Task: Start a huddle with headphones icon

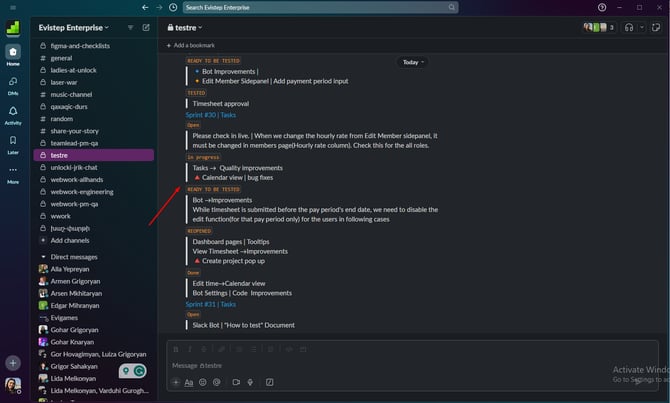Action: click(630, 27)
